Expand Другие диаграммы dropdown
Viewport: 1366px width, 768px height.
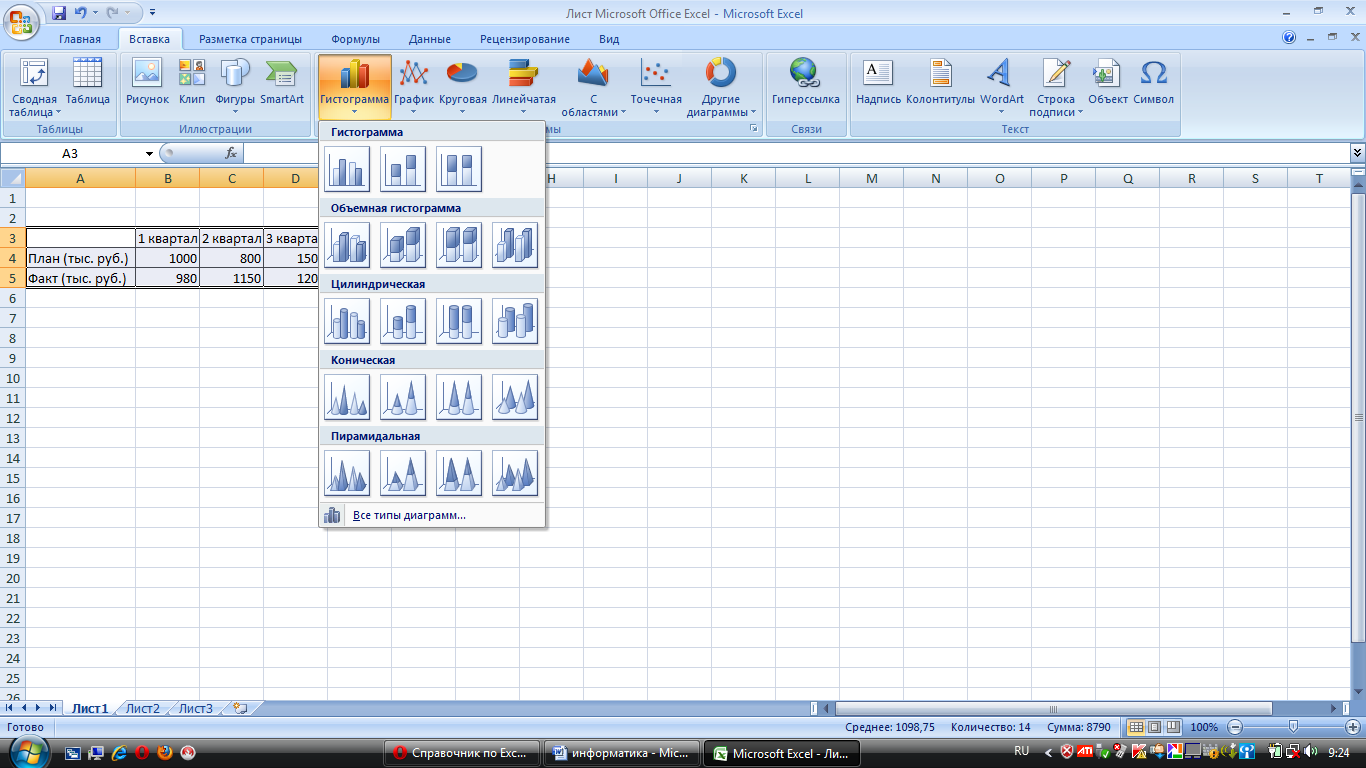coord(721,88)
